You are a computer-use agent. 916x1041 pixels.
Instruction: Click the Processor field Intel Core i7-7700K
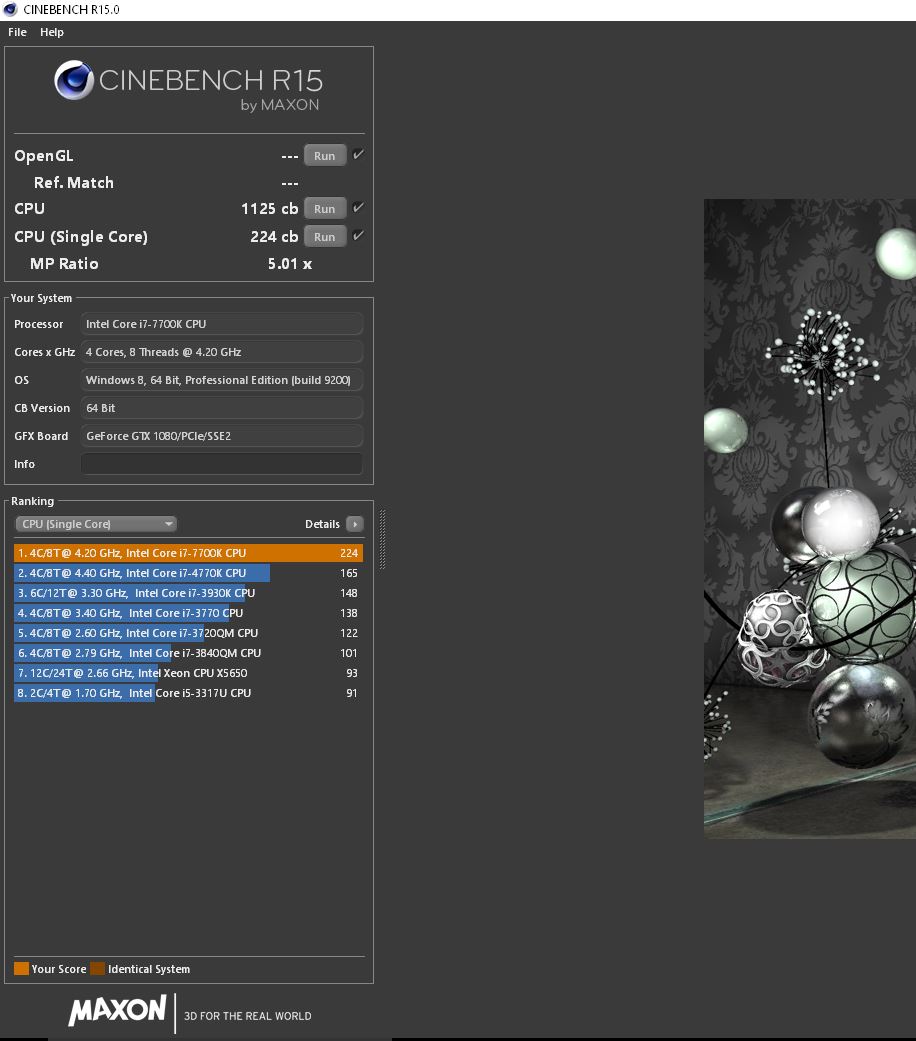point(222,324)
